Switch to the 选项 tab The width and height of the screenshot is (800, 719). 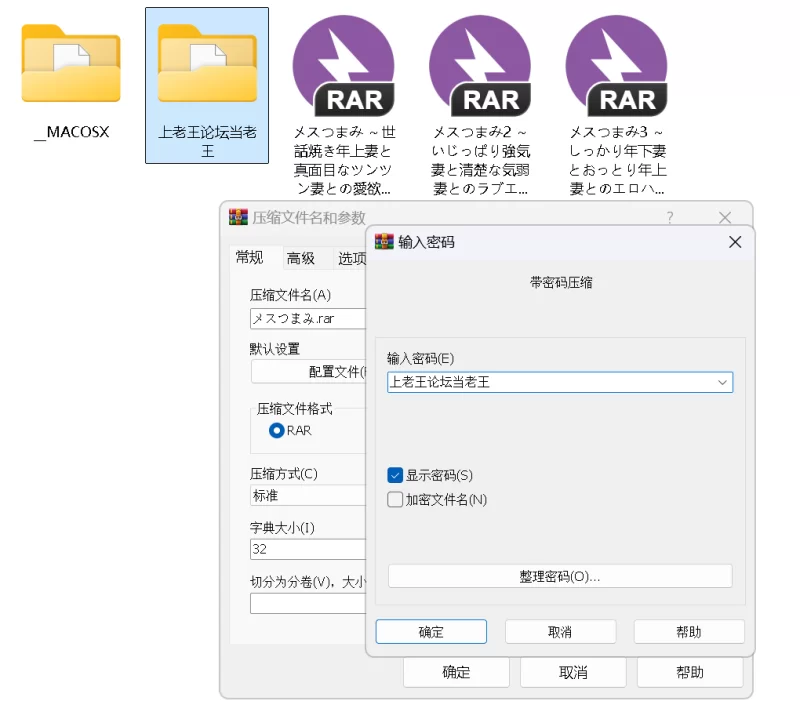pos(352,258)
